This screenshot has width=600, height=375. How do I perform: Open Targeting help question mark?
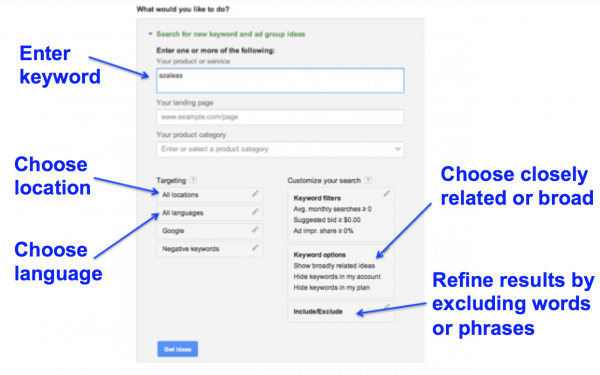coord(193,180)
